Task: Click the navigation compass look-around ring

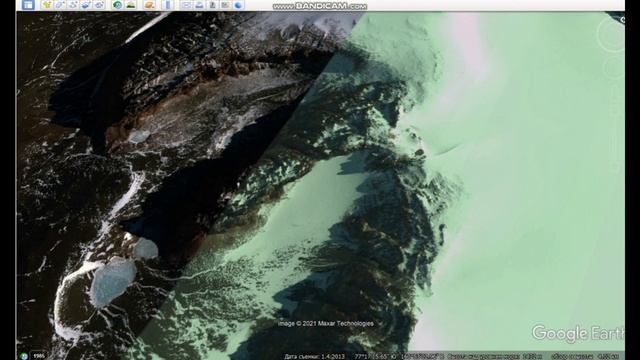Action: click(x=611, y=35)
